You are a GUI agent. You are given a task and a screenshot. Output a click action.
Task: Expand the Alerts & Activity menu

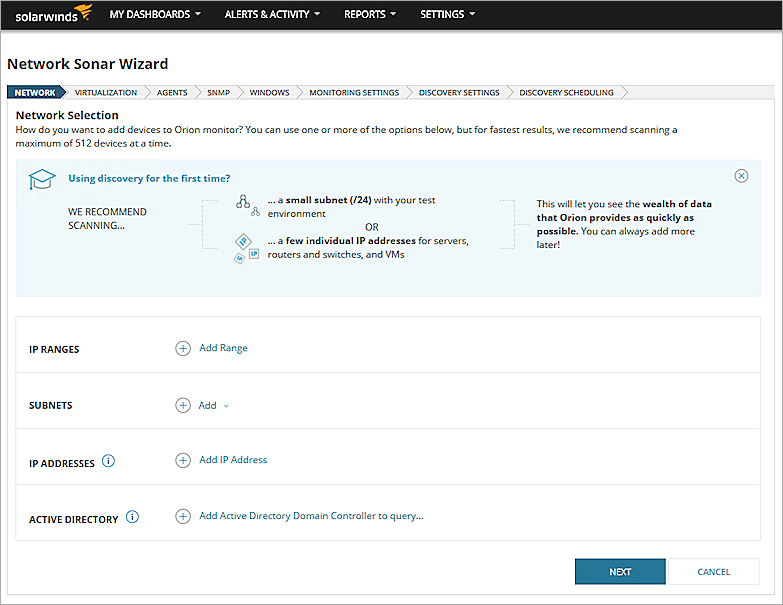[272, 15]
